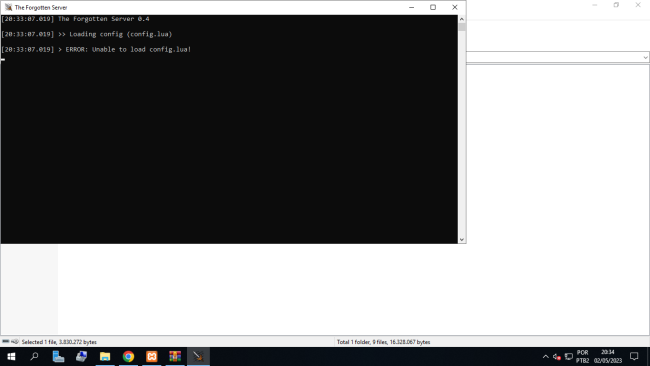Click console scrollbar down arrow
The image size is (650, 366).
[x=462, y=240]
